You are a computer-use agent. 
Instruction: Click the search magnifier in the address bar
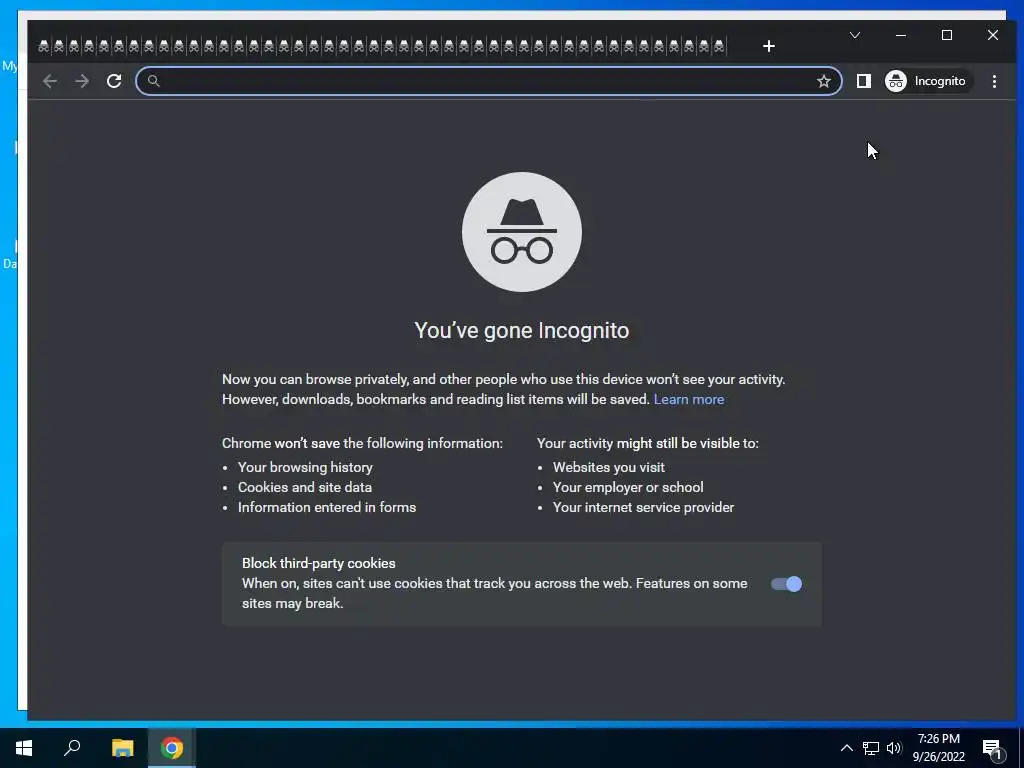point(153,81)
